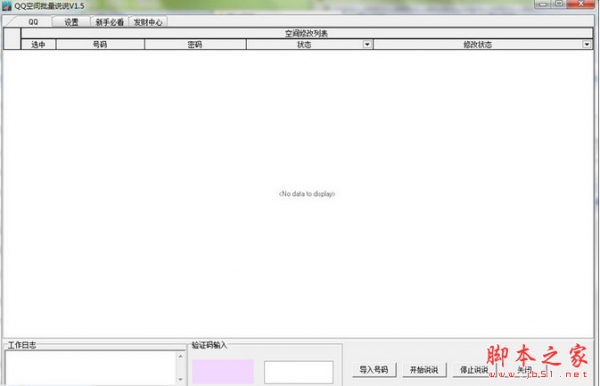This screenshot has height=386, width=600.
Task: Click the 状态 column header
Action: click(304, 44)
